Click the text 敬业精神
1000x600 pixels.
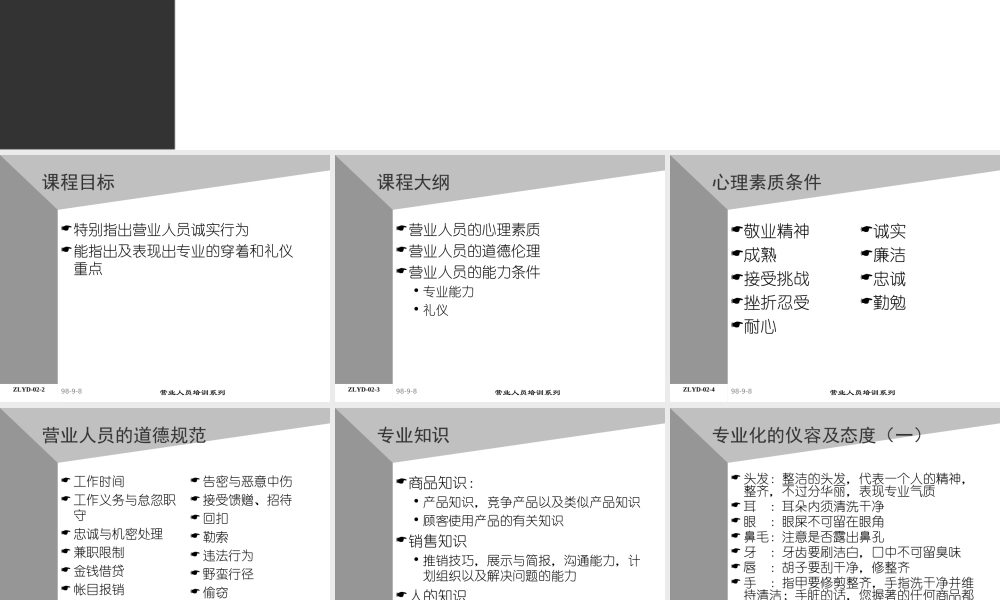click(x=776, y=231)
